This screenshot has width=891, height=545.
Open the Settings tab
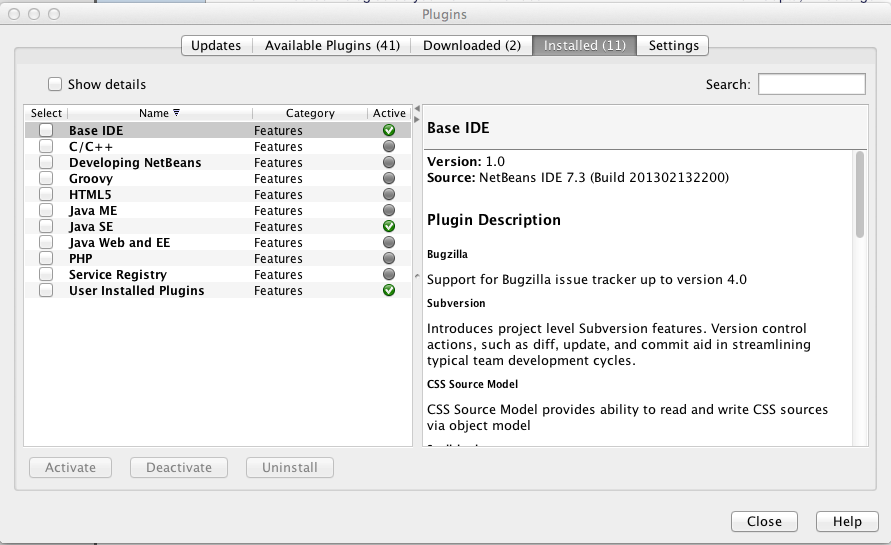673,46
